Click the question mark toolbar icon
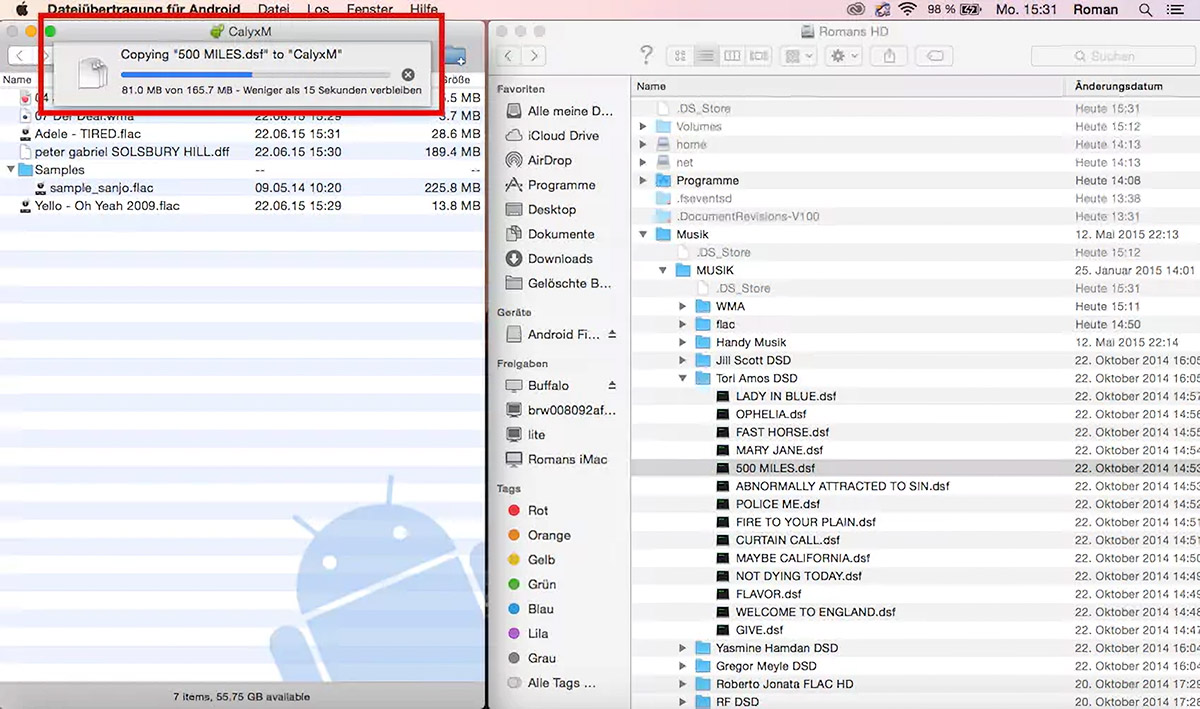The height and width of the screenshot is (709, 1200). coord(646,55)
